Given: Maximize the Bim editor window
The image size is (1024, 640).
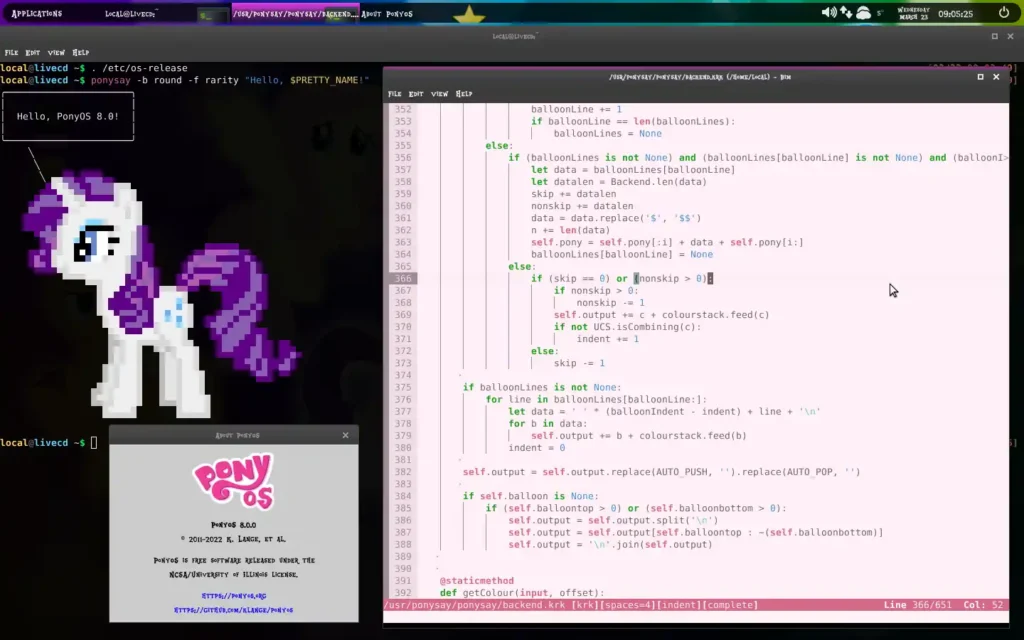Looking at the screenshot, I should pyautogui.click(x=980, y=77).
